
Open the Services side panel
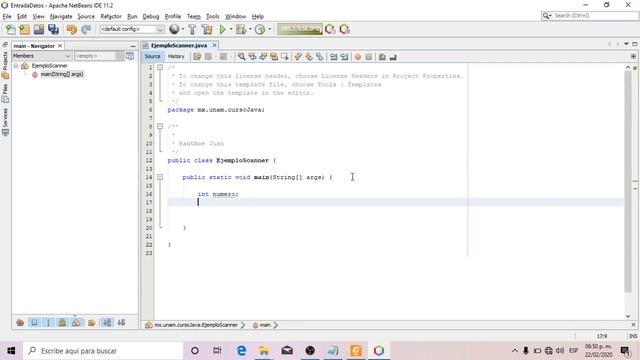5,122
